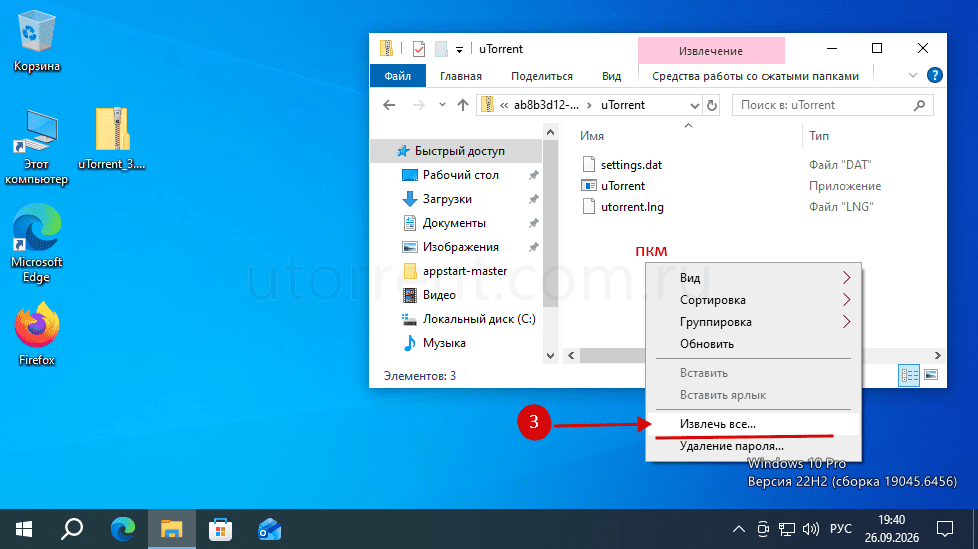
Task: Select the Этот компьютер desktop icon
Action: point(37,147)
